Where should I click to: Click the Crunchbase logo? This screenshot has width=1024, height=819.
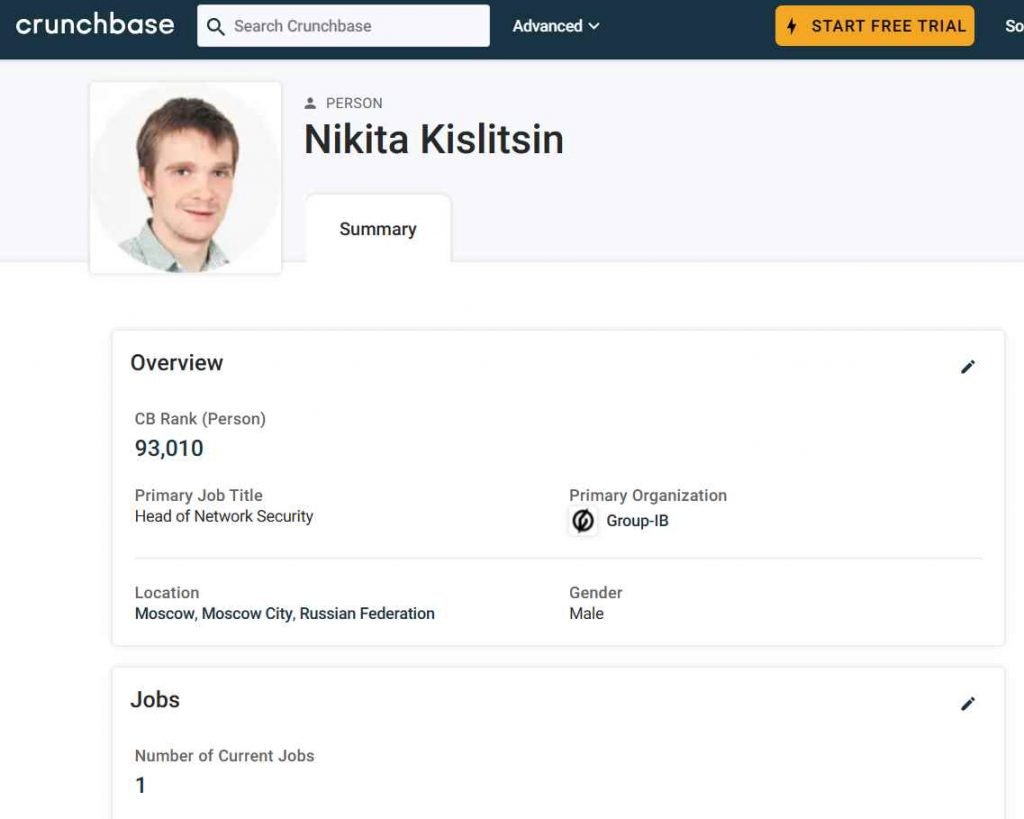(x=95, y=25)
